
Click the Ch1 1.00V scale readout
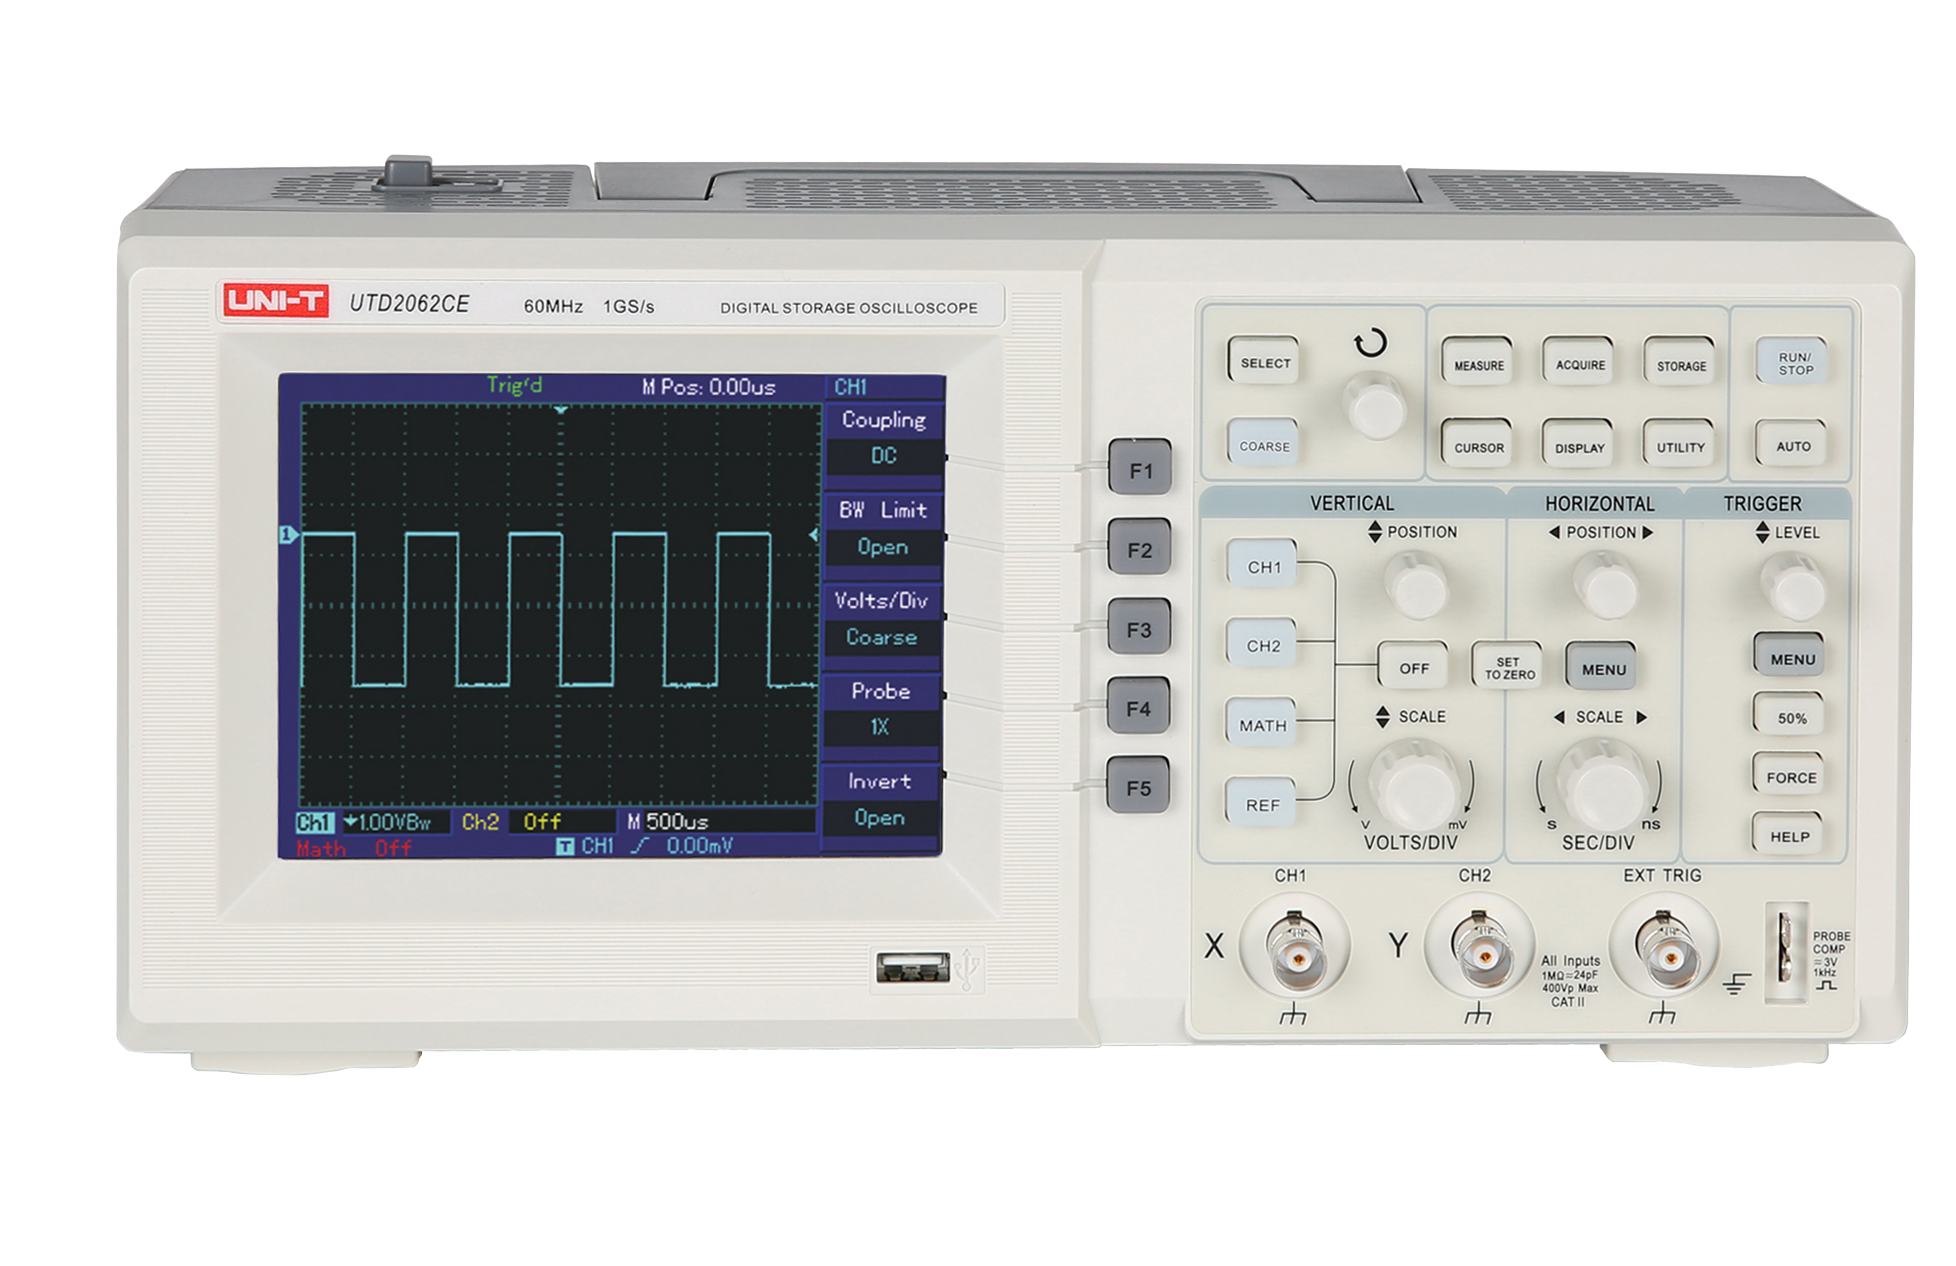(x=374, y=822)
